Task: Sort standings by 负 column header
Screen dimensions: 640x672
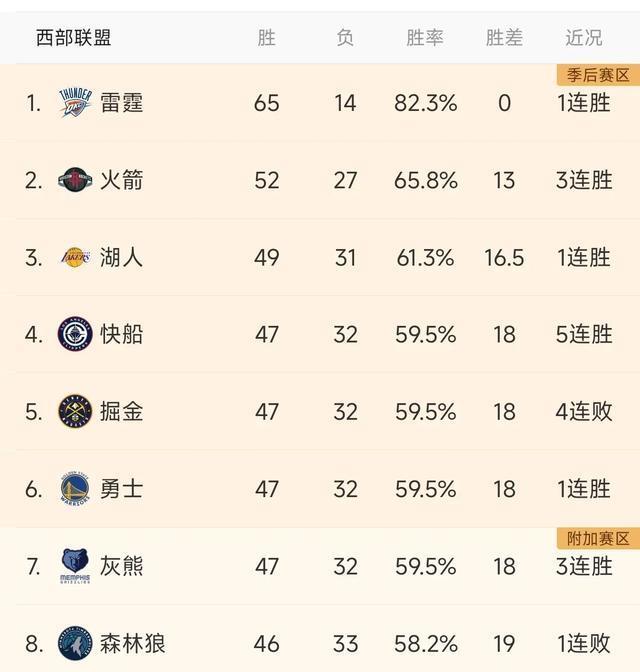Action: point(345,38)
